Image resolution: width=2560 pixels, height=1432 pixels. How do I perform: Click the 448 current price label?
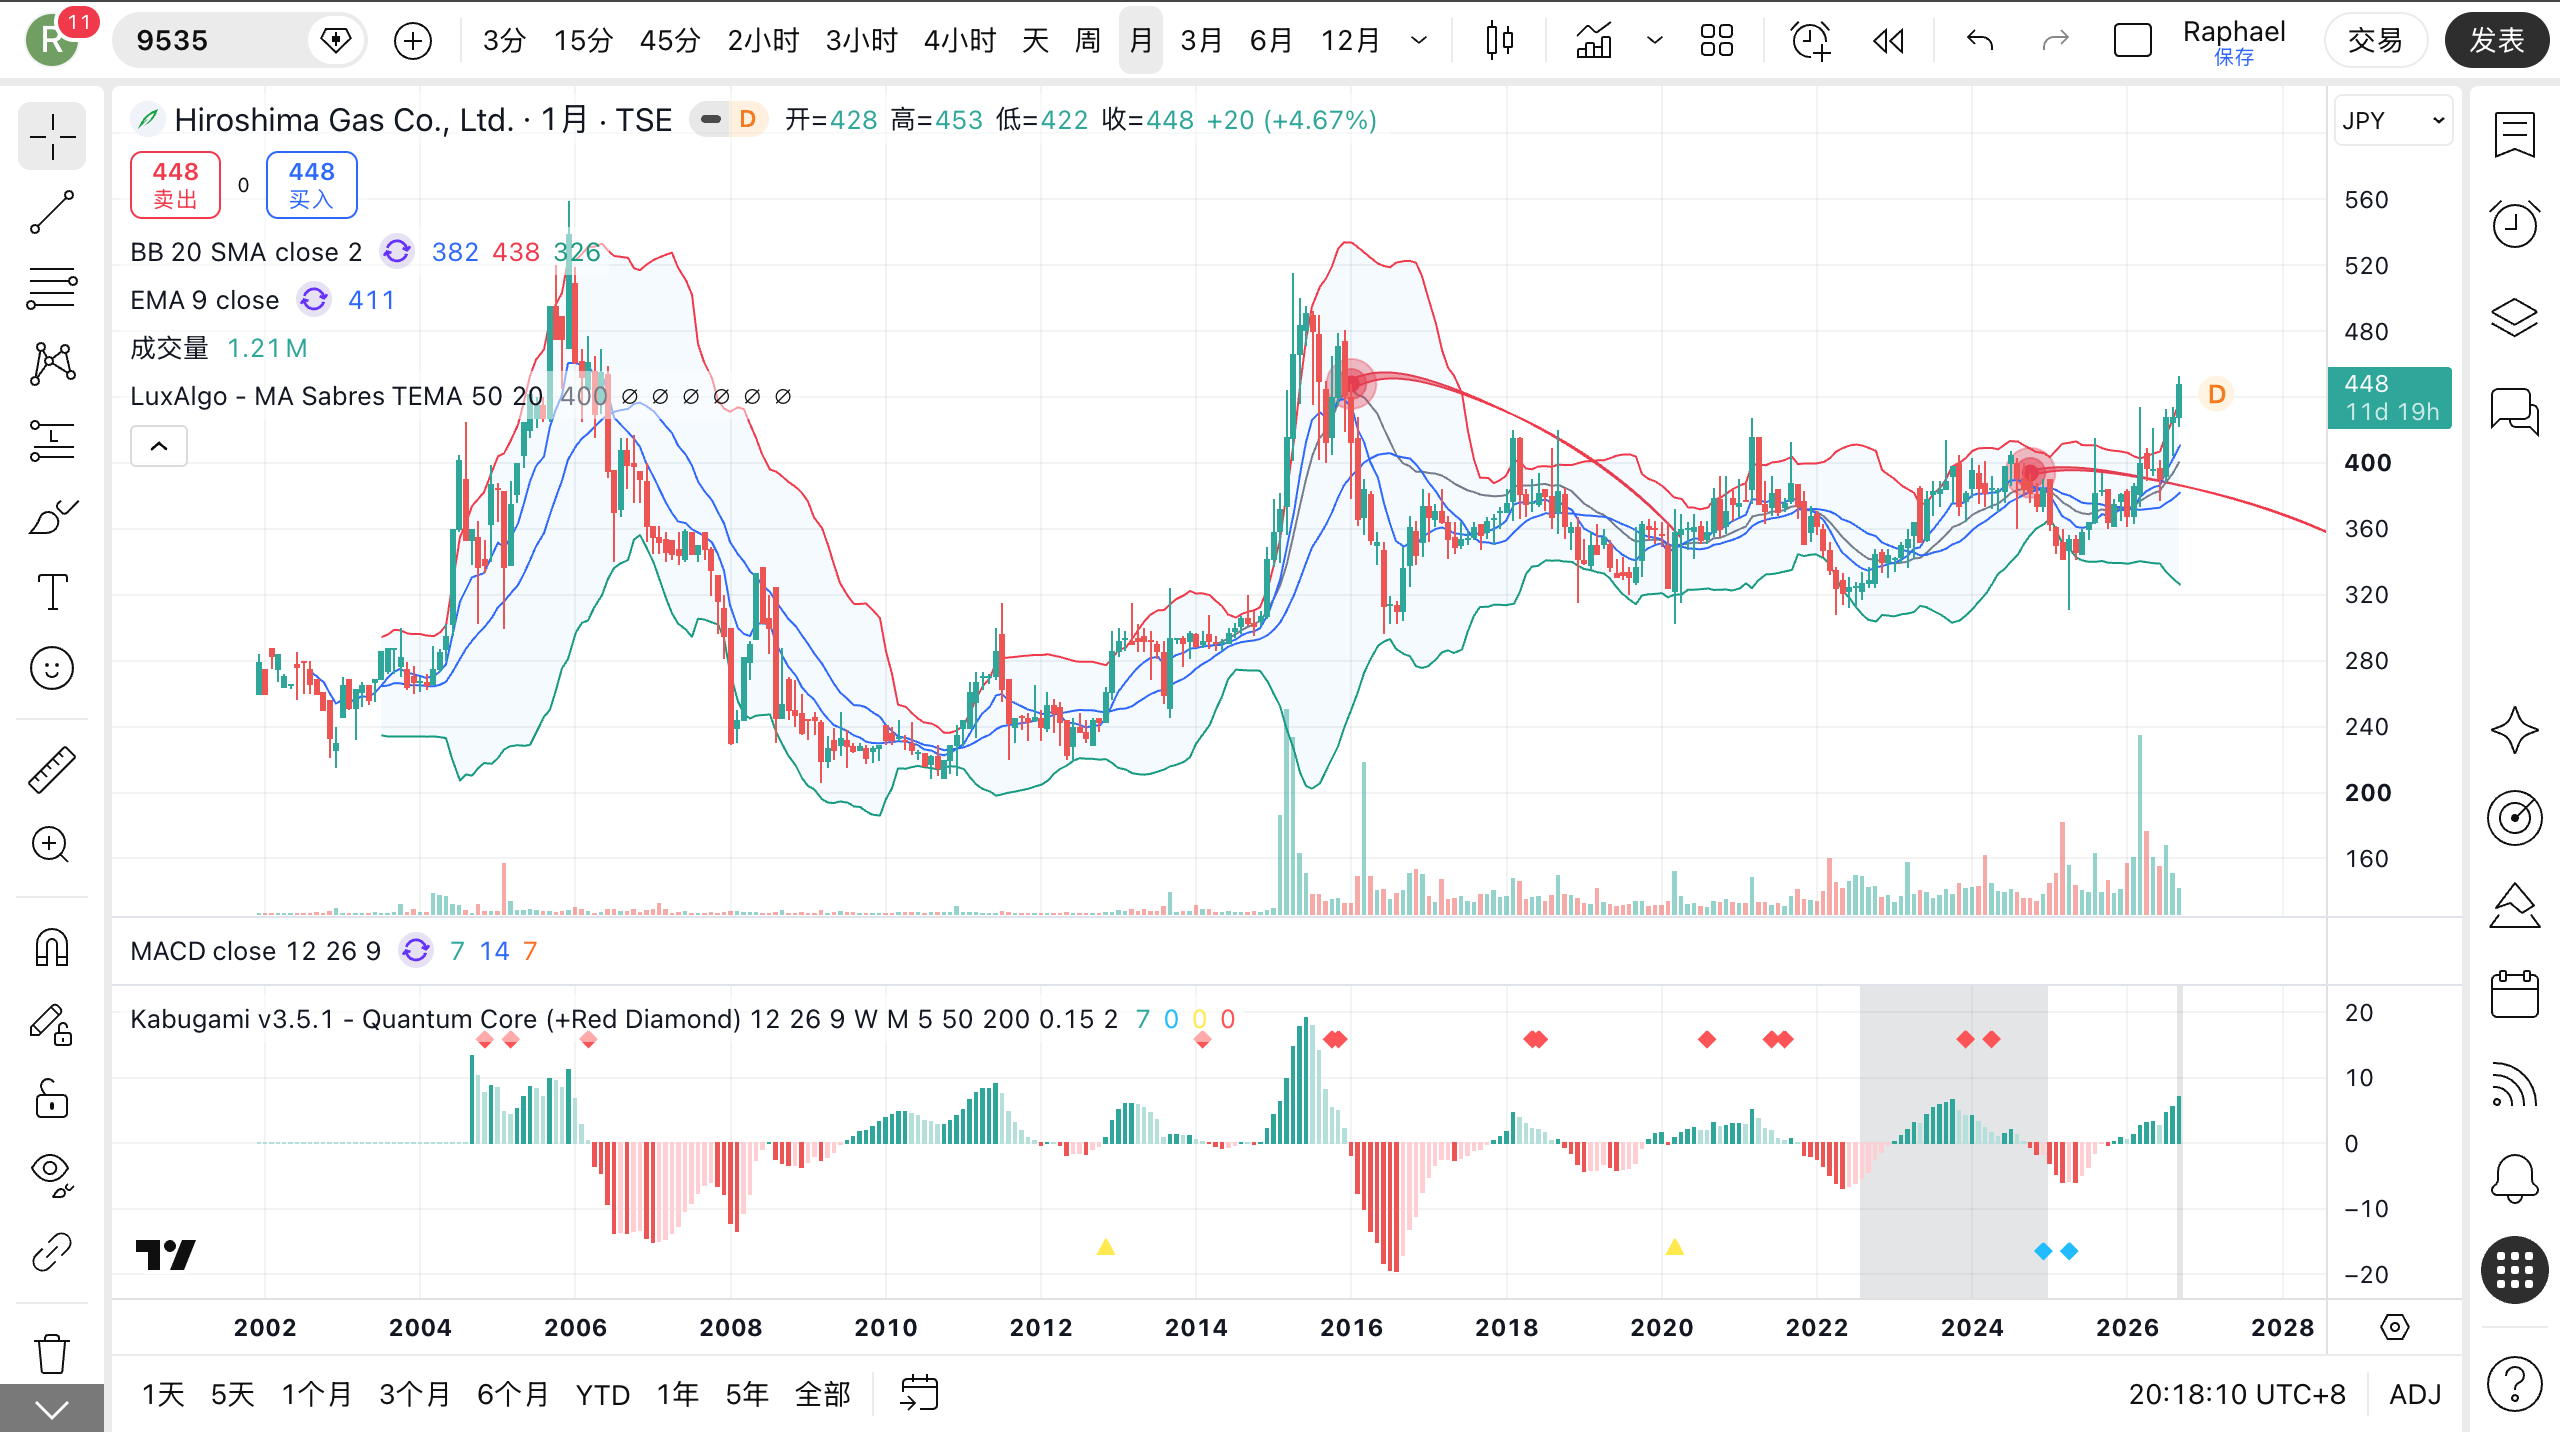2390,398
